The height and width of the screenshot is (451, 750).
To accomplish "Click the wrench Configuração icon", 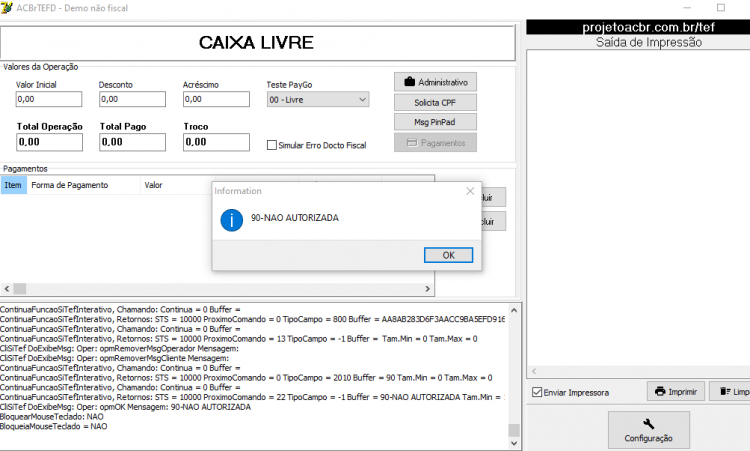I will (x=649, y=424).
